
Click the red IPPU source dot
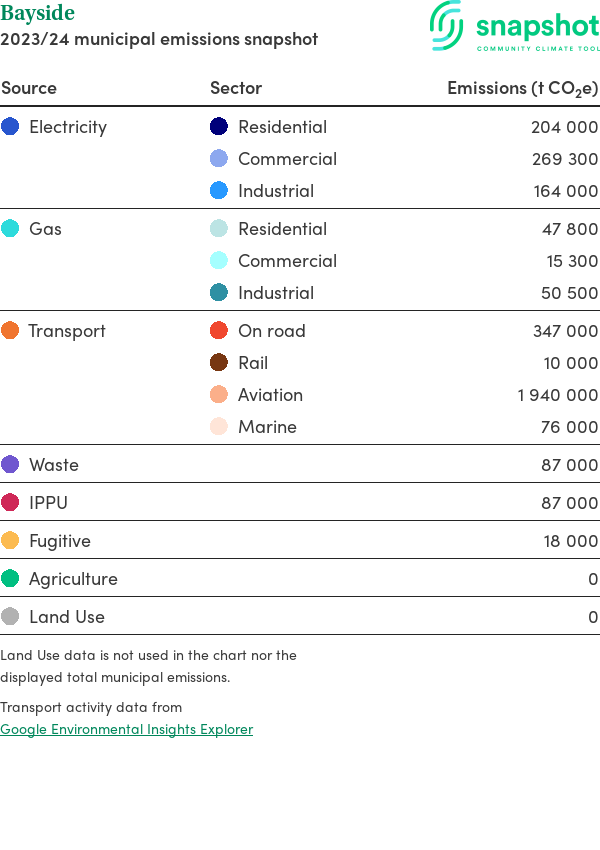point(10,503)
